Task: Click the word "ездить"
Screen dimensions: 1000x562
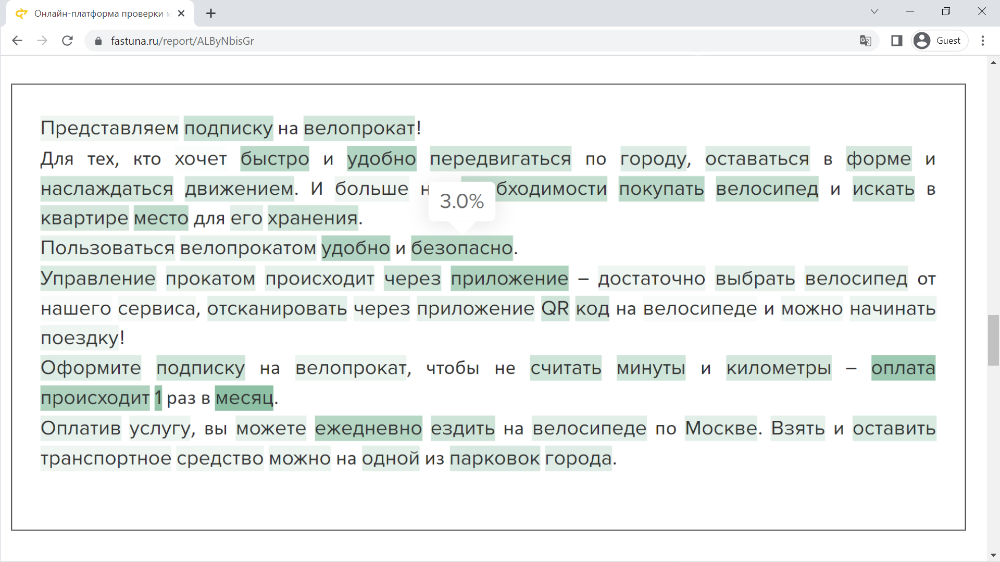Action: (x=463, y=429)
